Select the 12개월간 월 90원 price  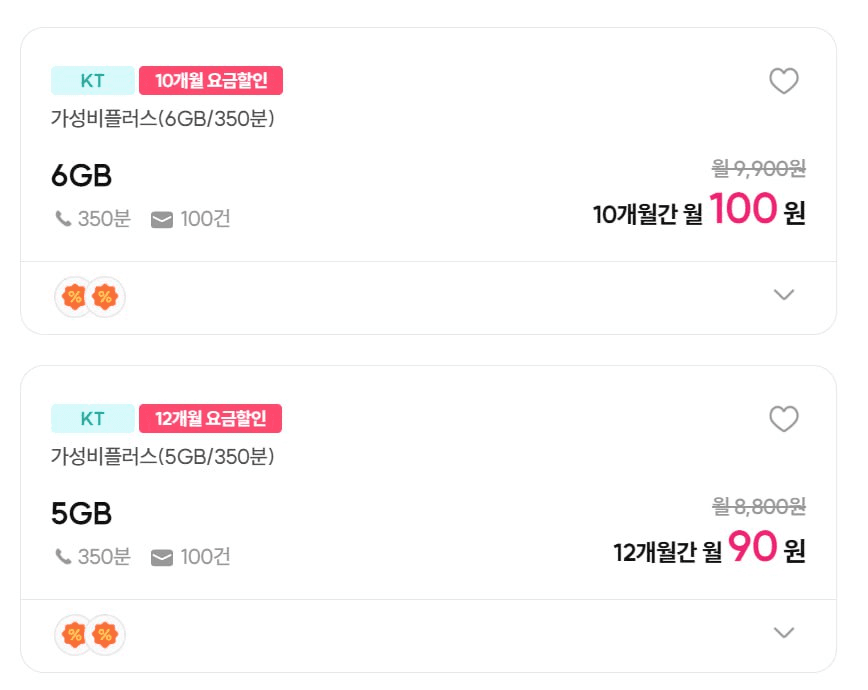(x=708, y=549)
